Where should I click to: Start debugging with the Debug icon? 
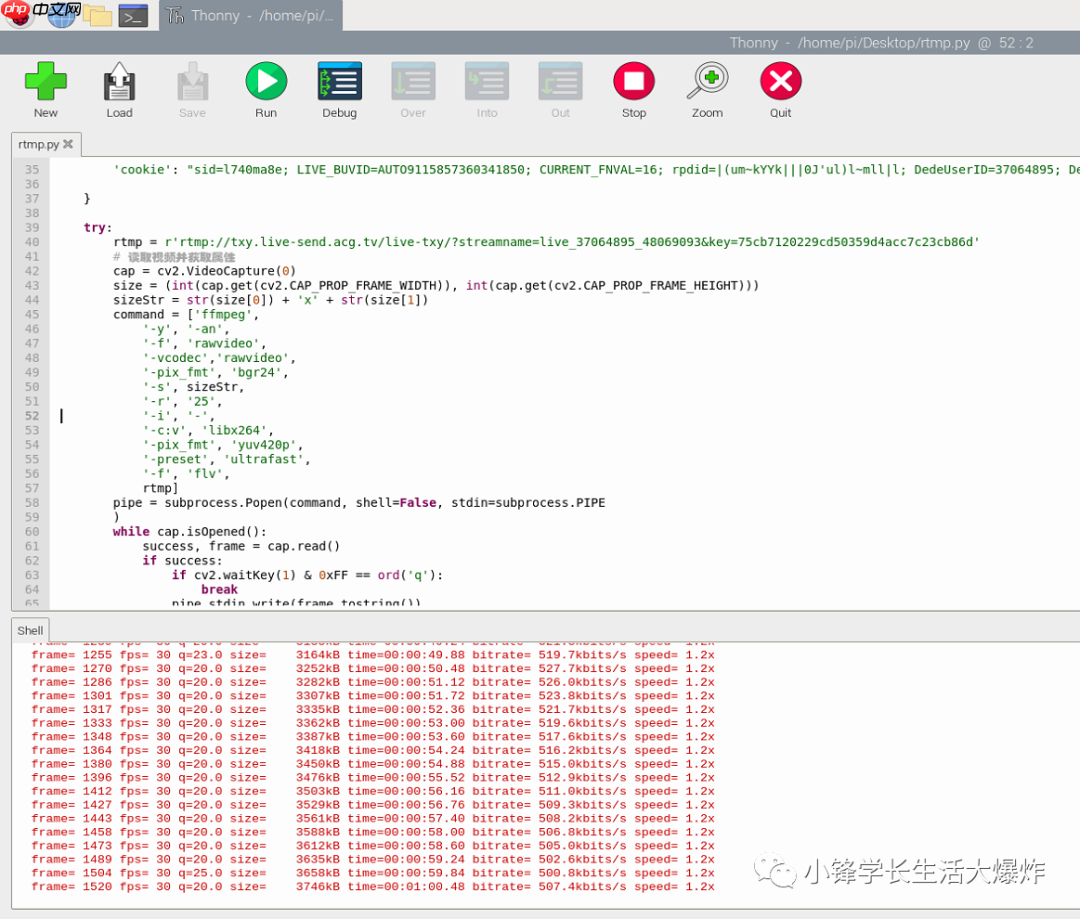pyautogui.click(x=339, y=81)
